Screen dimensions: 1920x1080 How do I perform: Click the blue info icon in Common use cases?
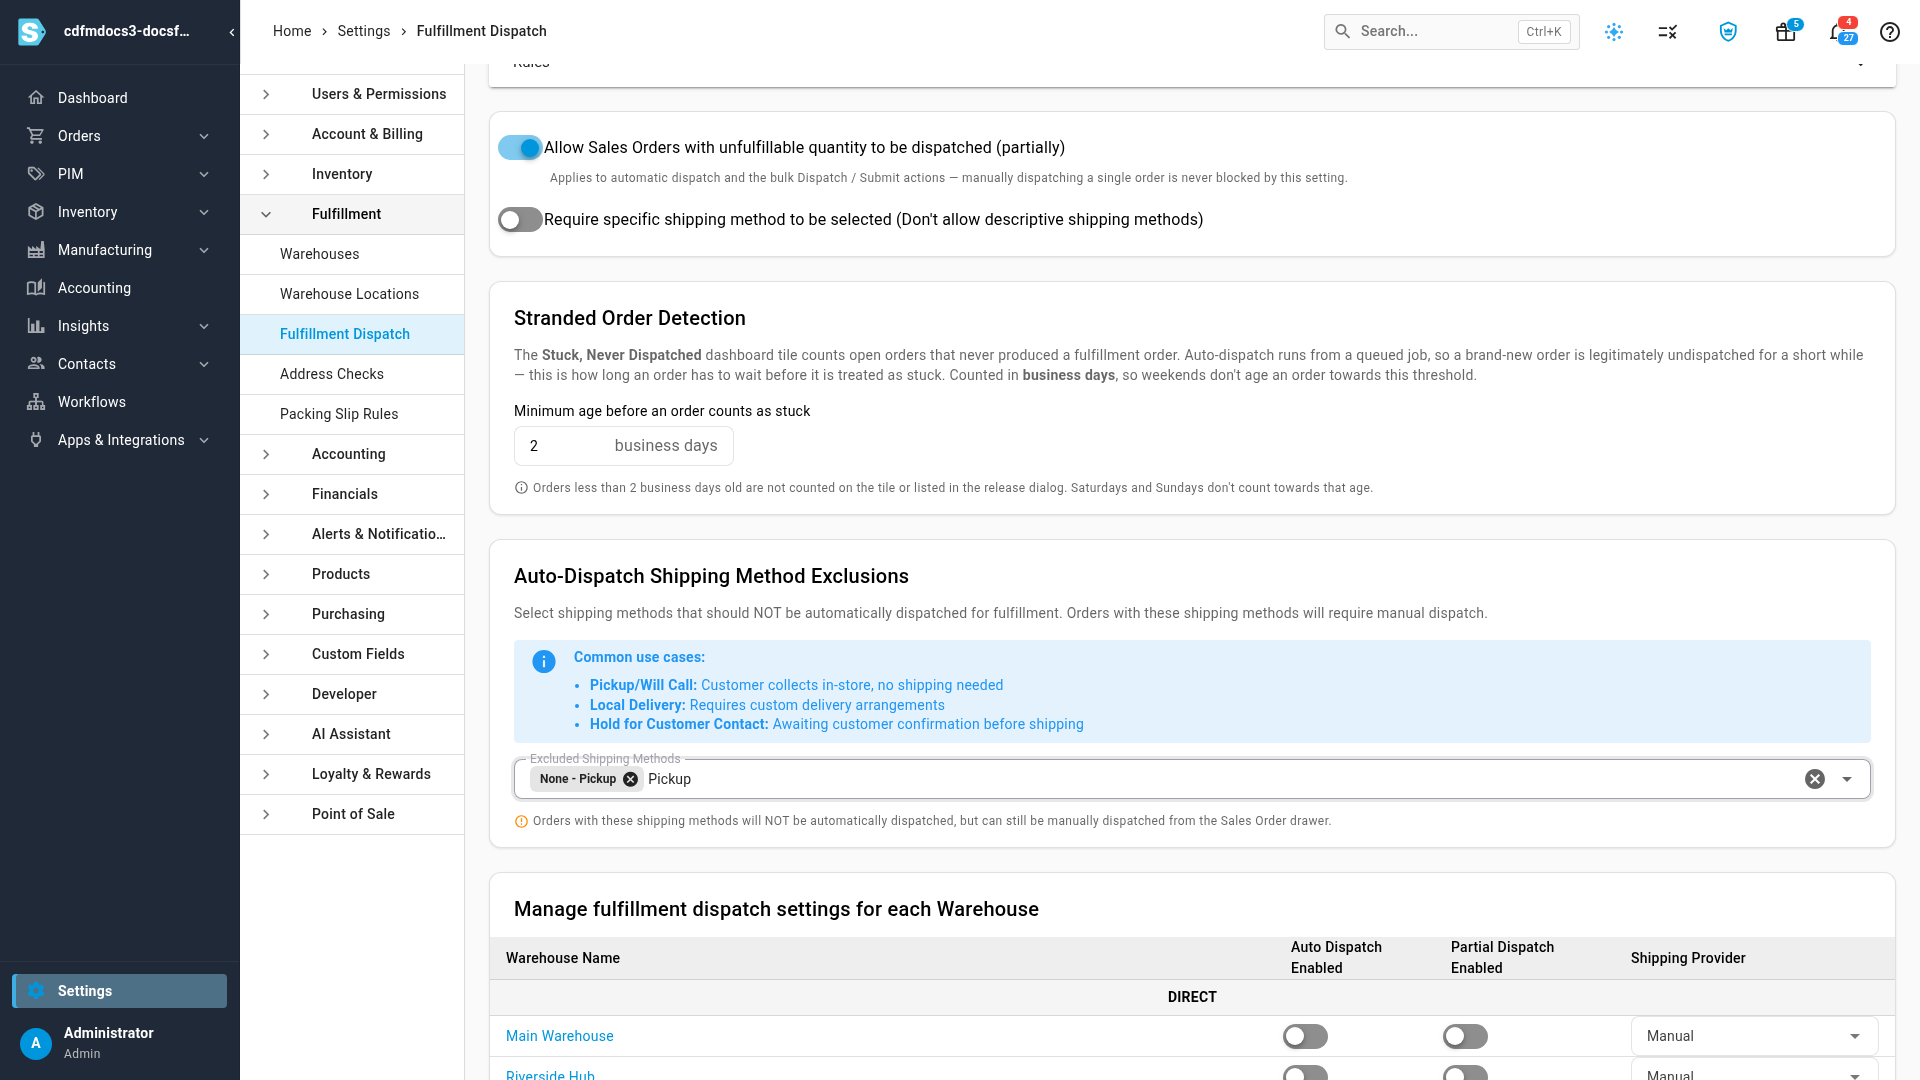544,662
